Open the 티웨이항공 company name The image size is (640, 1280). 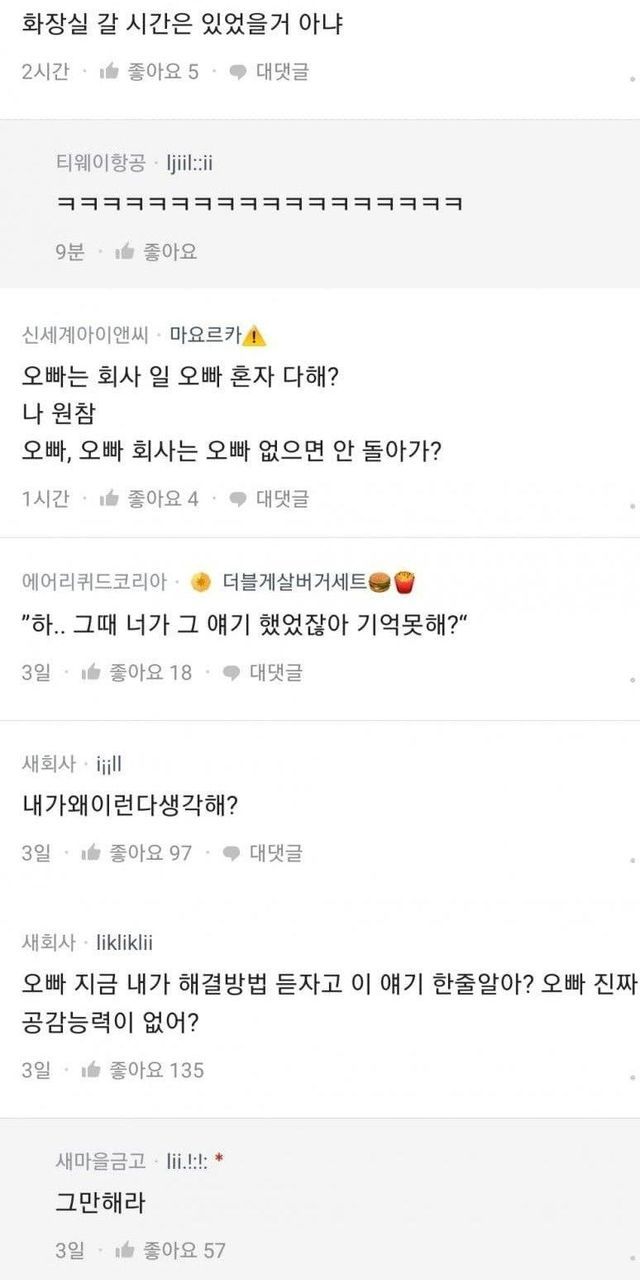[100, 163]
